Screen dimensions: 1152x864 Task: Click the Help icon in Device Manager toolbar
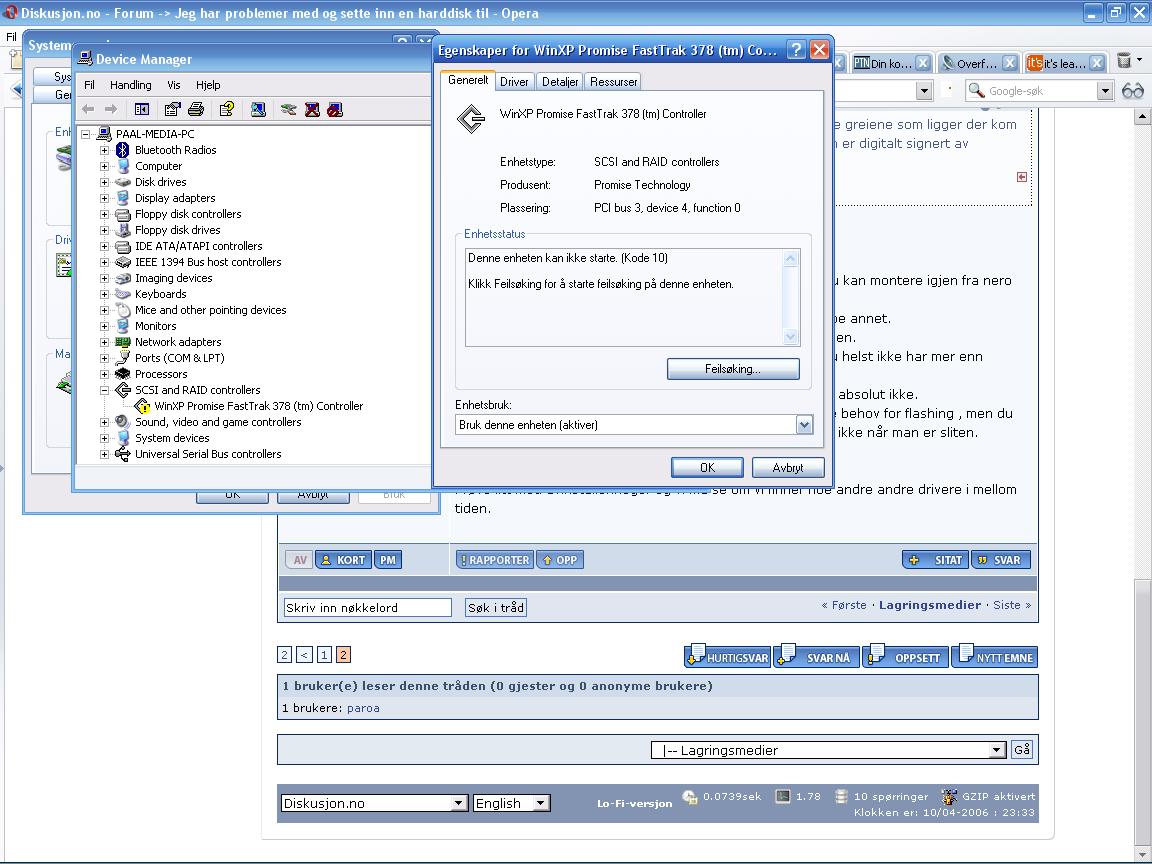(227, 109)
